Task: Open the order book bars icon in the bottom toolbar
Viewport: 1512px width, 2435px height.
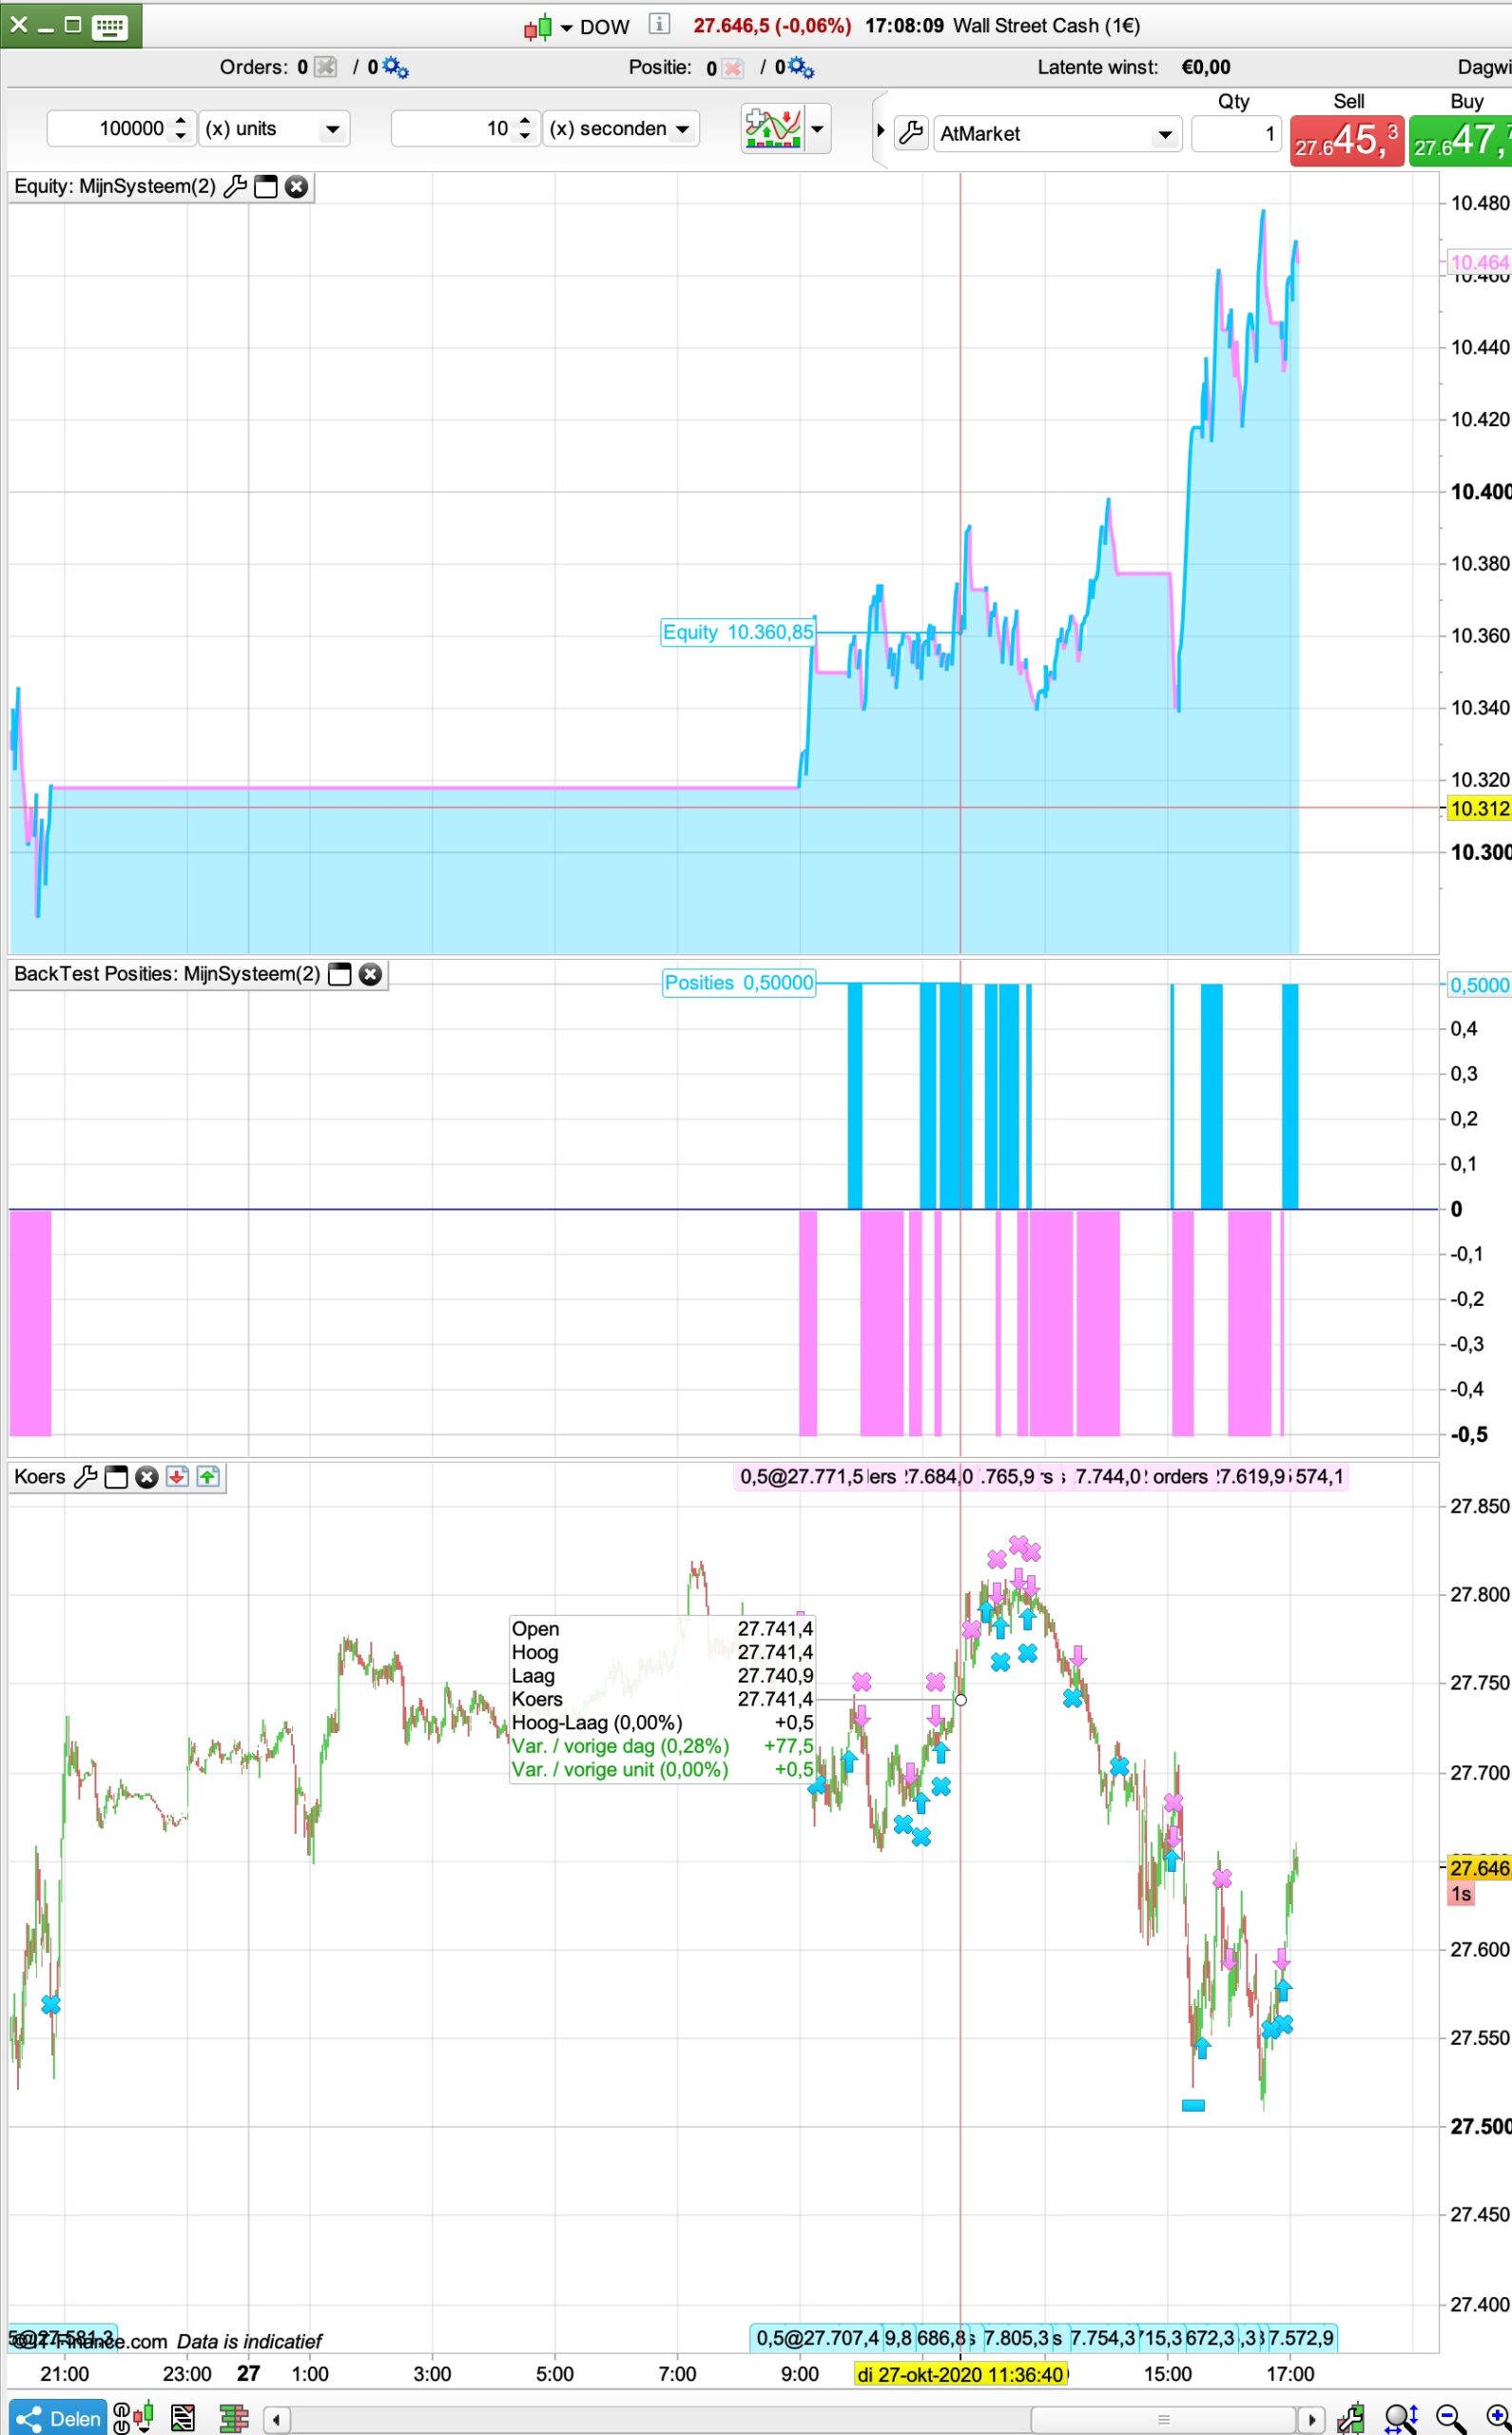Action: pos(234,2419)
